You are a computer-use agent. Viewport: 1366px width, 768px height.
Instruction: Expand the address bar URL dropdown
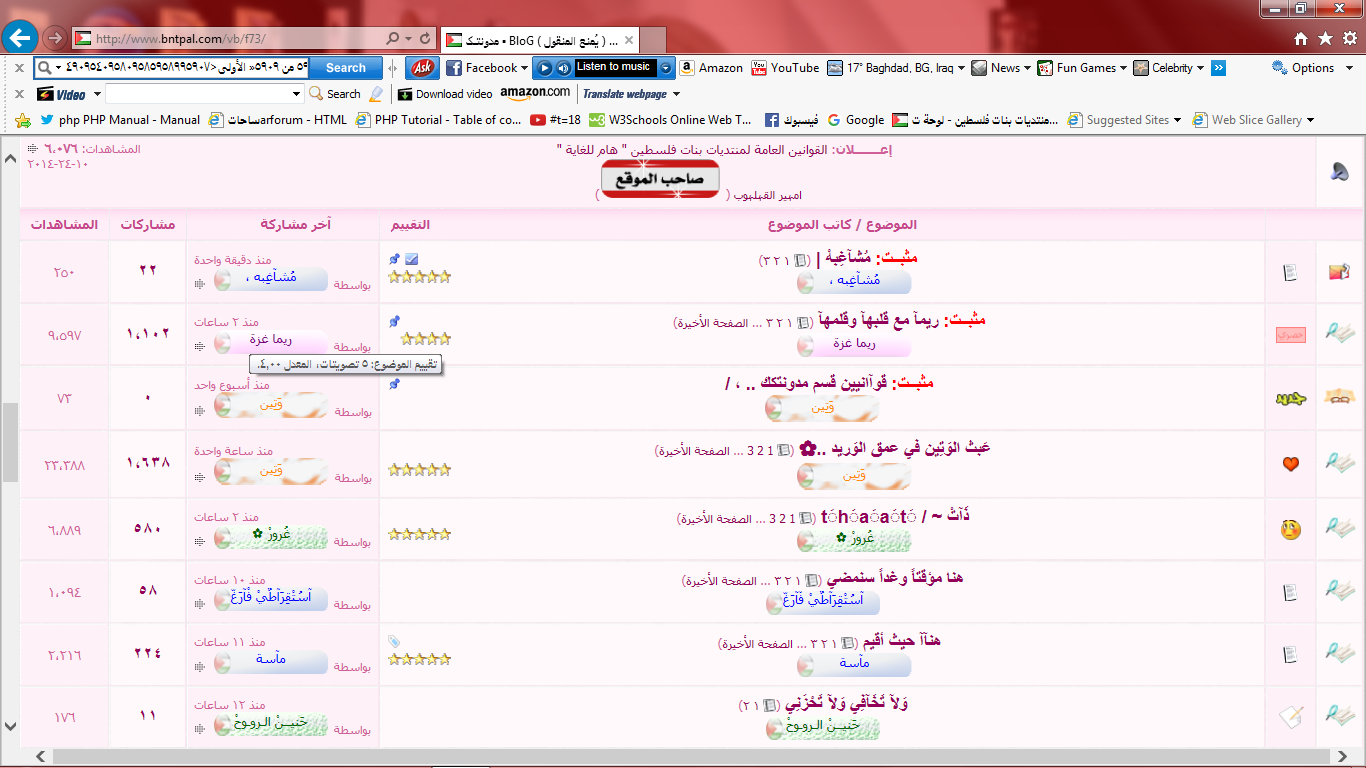pos(409,38)
